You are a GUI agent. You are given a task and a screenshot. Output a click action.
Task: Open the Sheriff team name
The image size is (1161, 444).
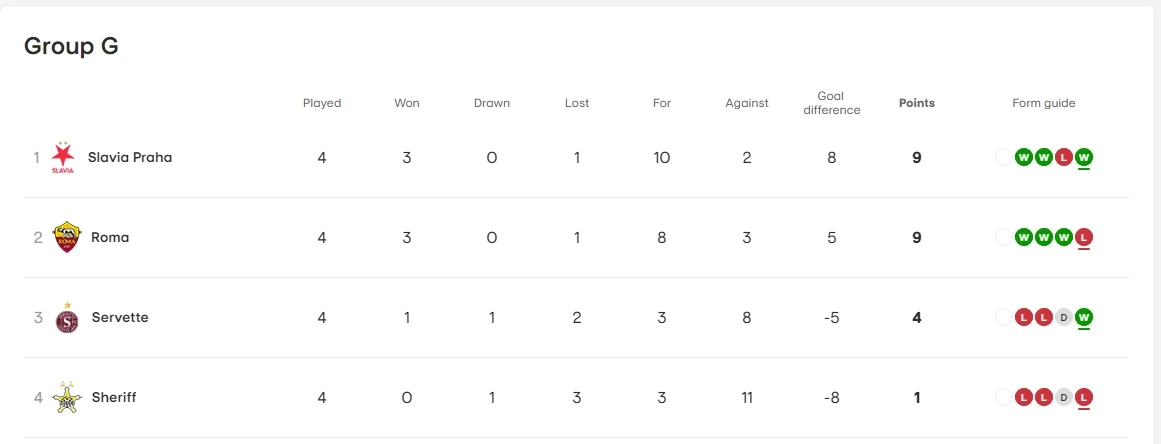coord(114,397)
